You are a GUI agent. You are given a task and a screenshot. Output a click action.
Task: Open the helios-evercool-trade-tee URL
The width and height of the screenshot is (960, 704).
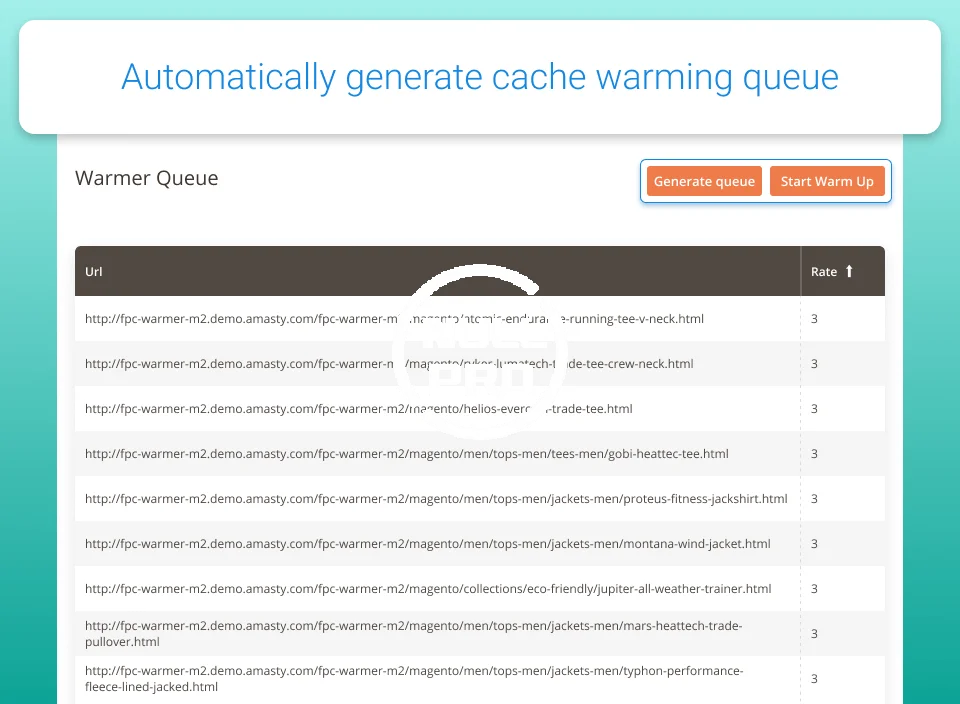coord(358,409)
